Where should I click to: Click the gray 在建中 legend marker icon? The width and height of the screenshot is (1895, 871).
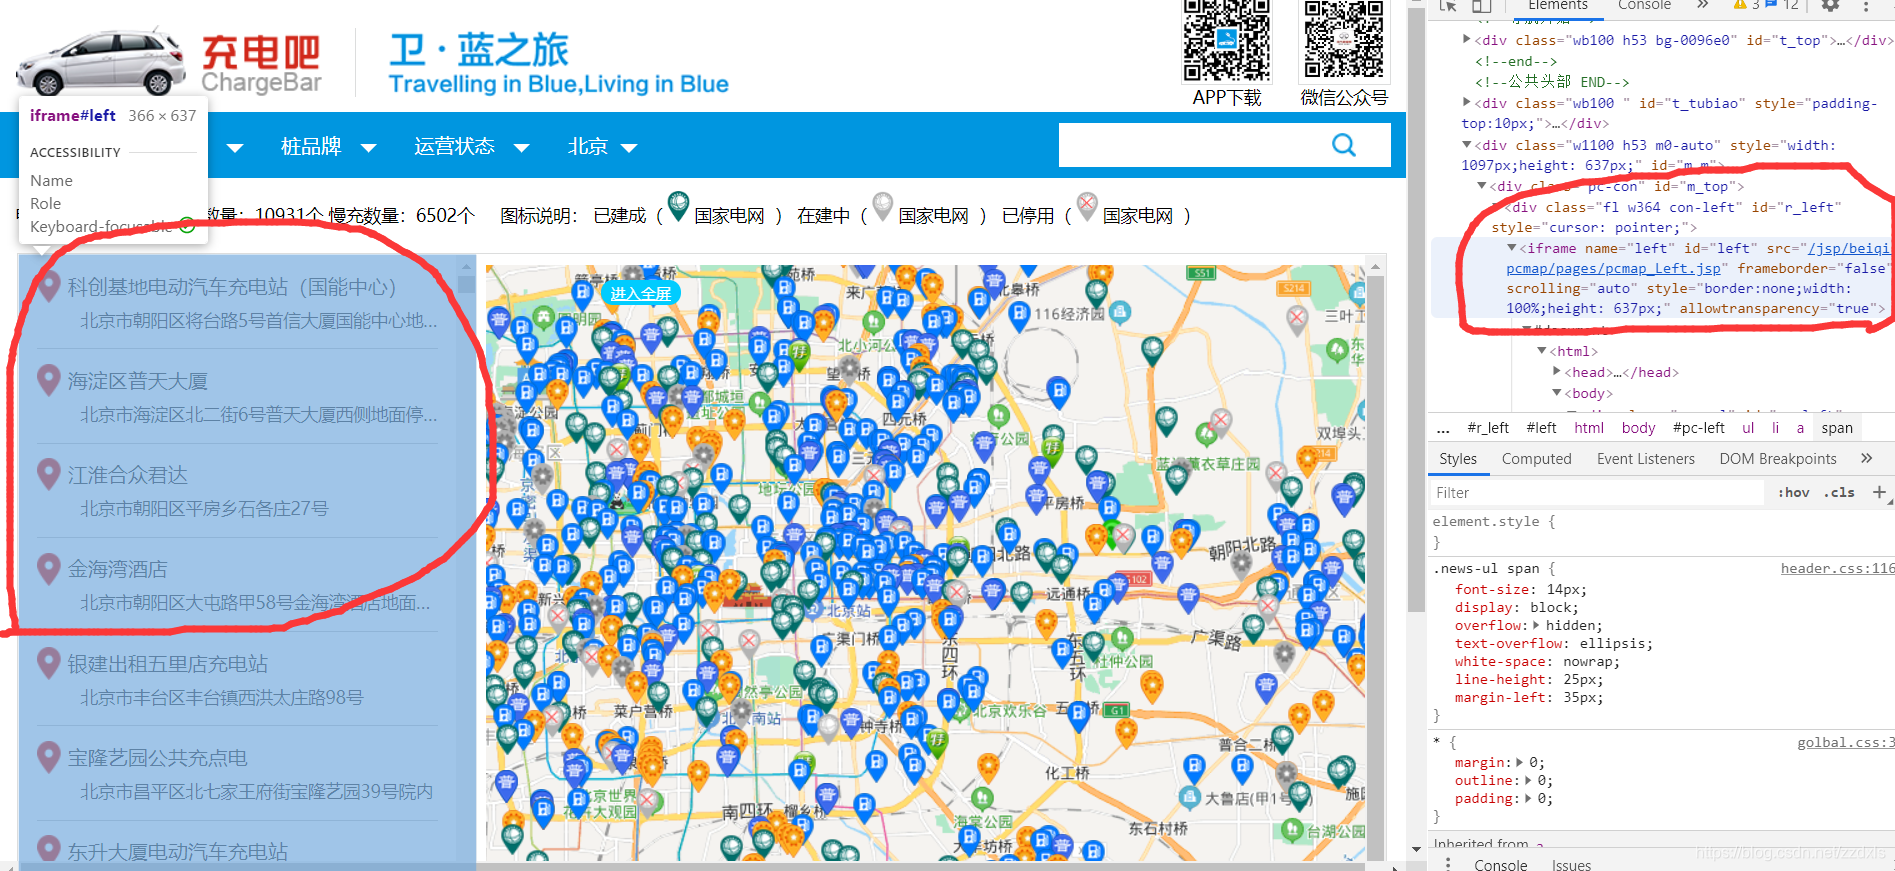(882, 207)
